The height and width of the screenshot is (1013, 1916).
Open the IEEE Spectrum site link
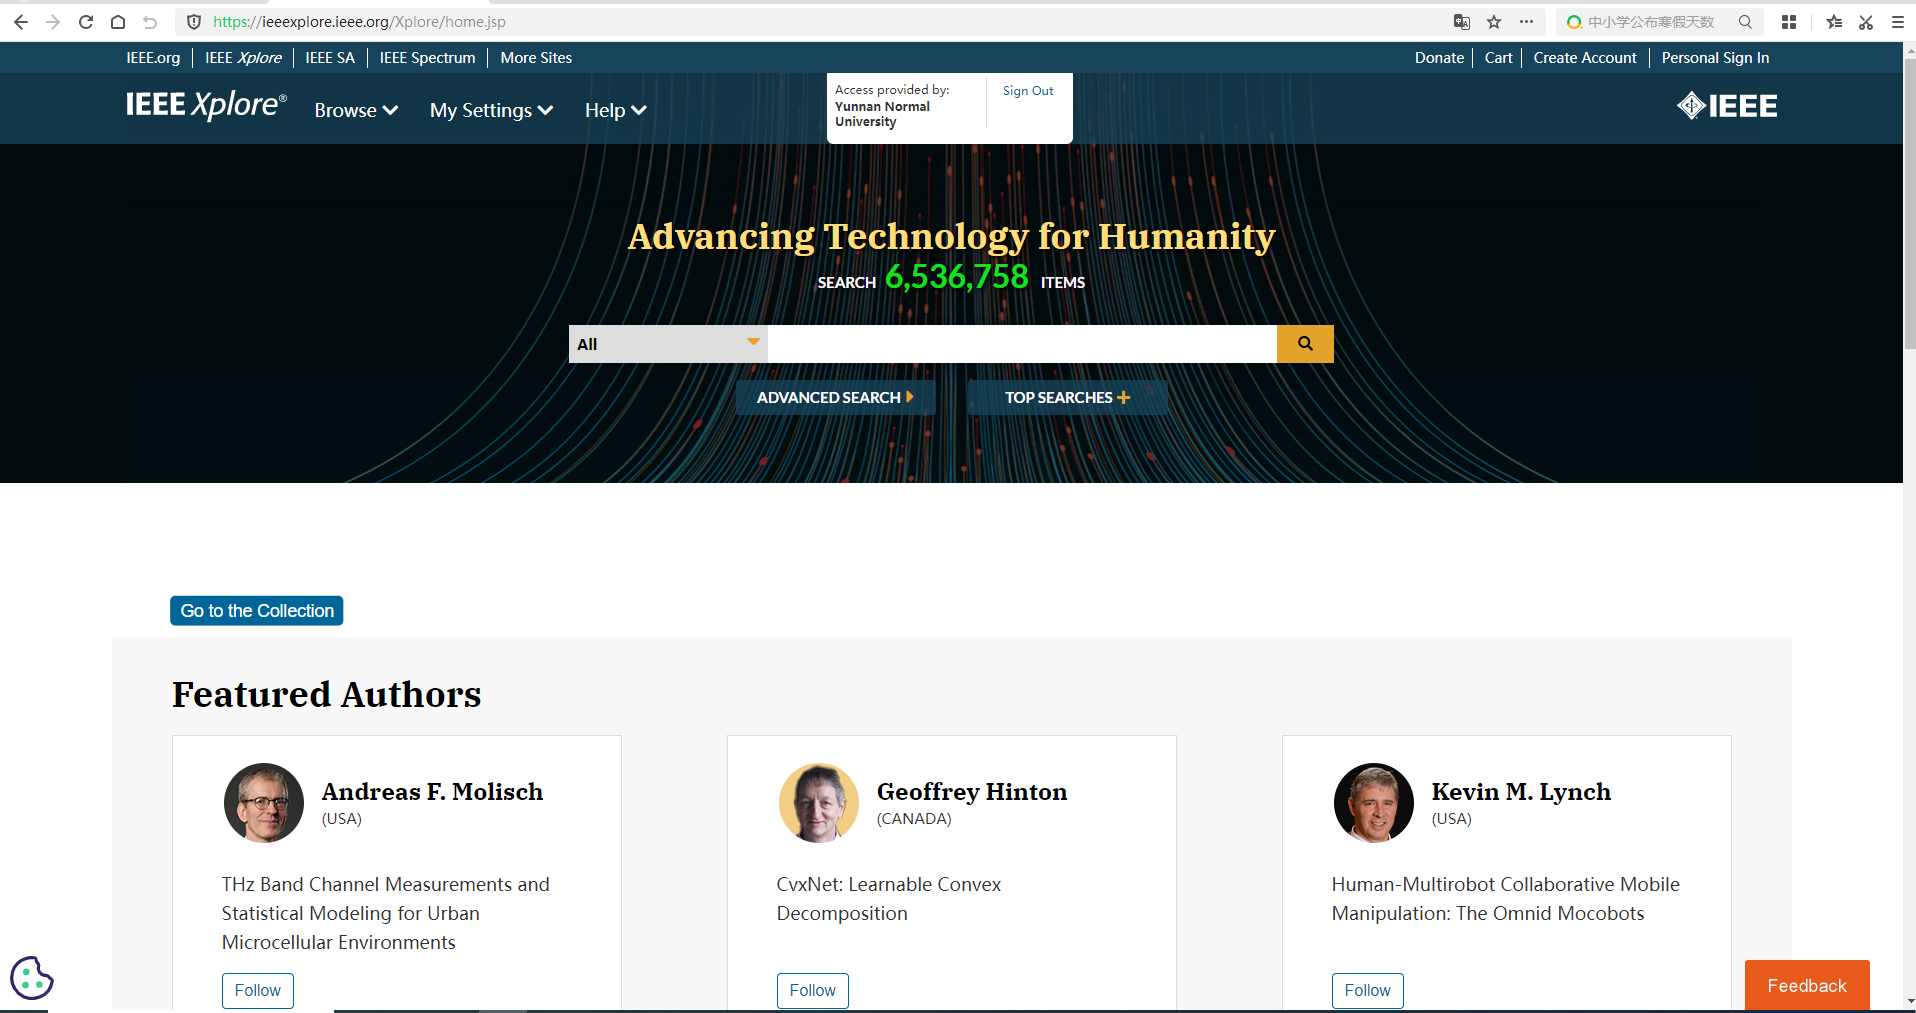(427, 58)
